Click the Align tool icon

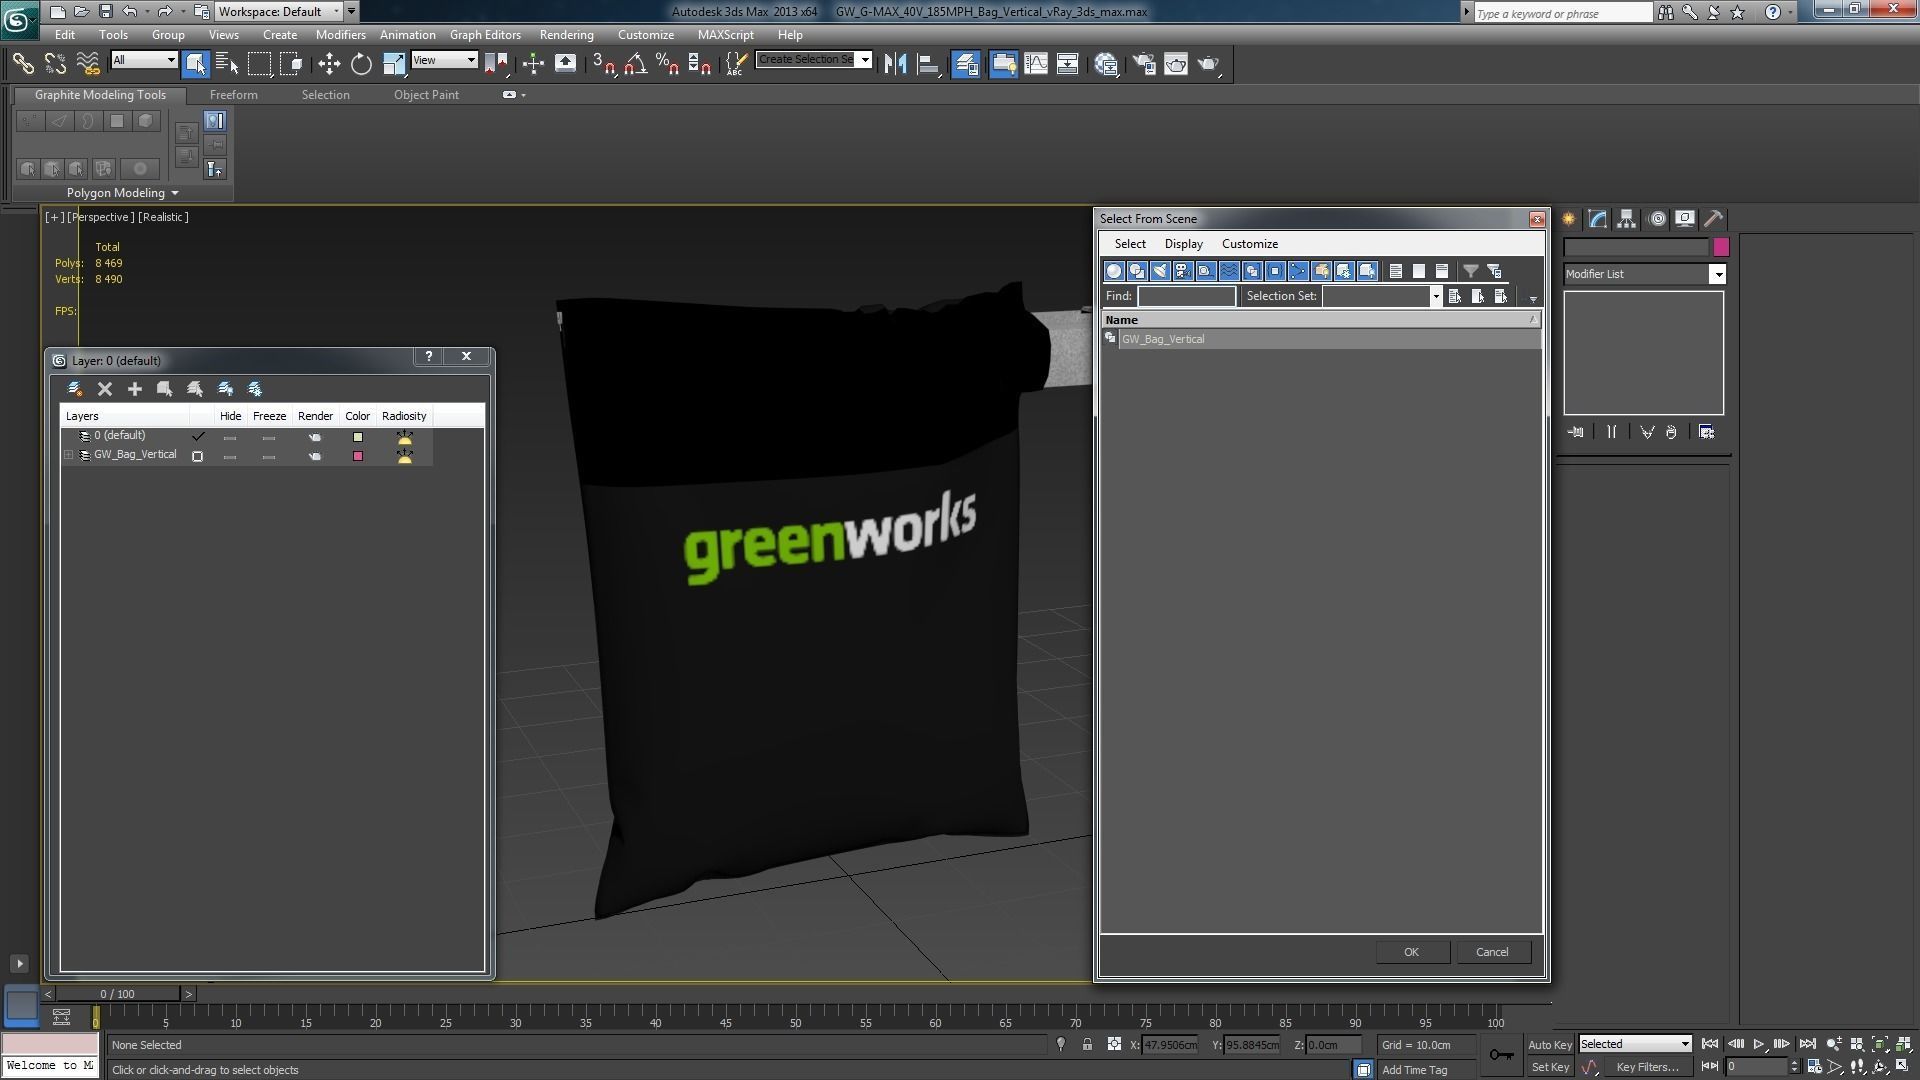tap(928, 64)
